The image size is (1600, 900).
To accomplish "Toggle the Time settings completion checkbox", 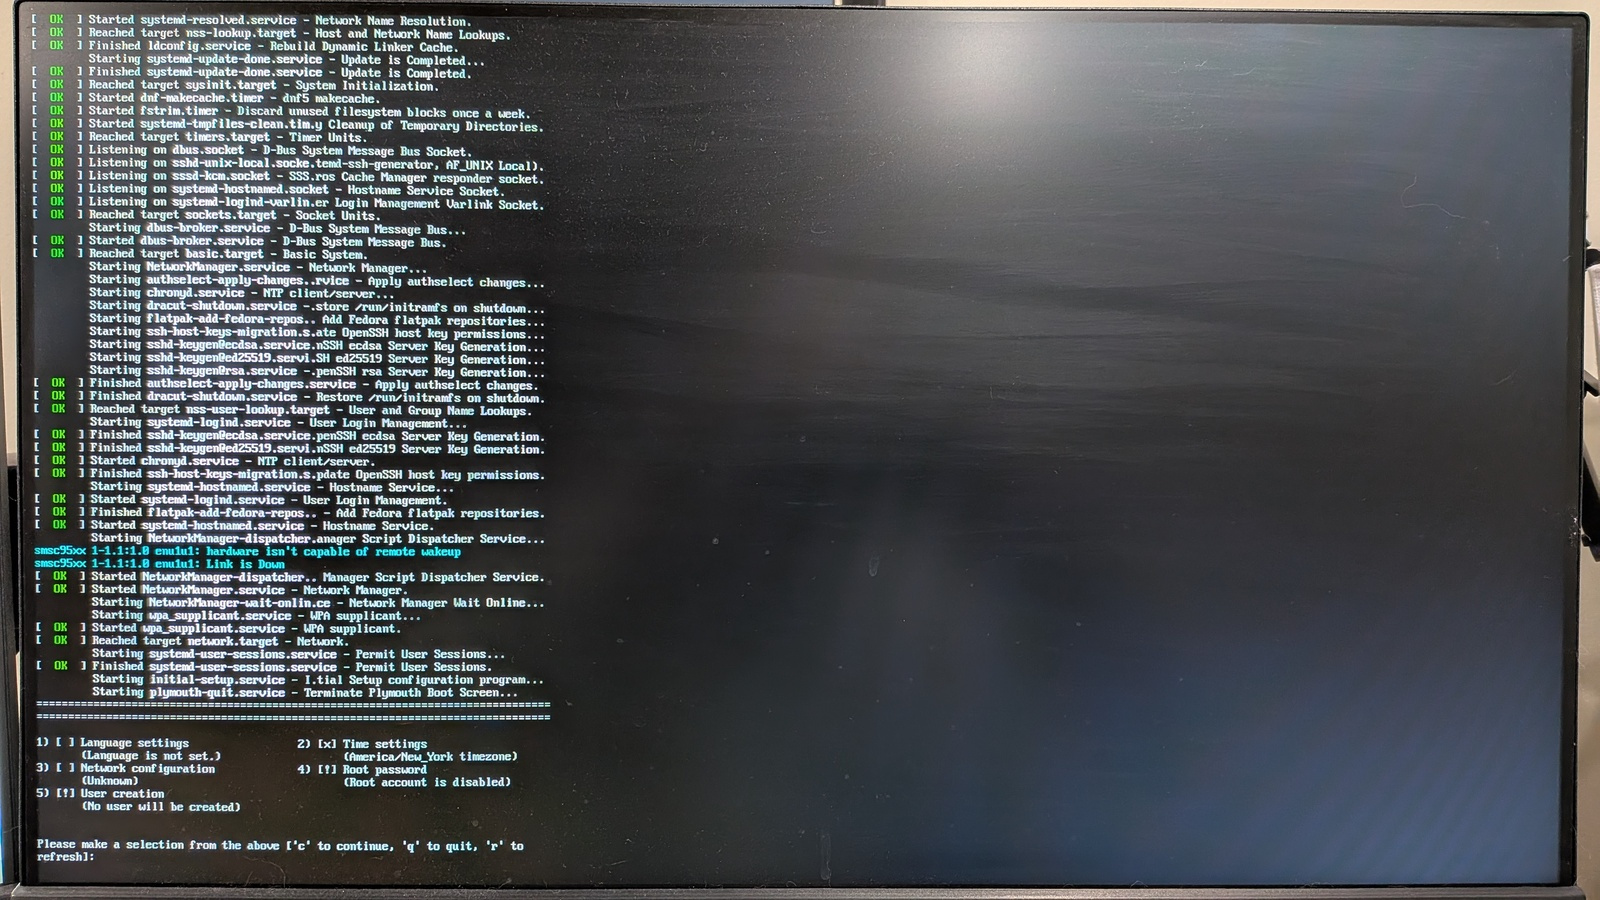I will tap(328, 743).
